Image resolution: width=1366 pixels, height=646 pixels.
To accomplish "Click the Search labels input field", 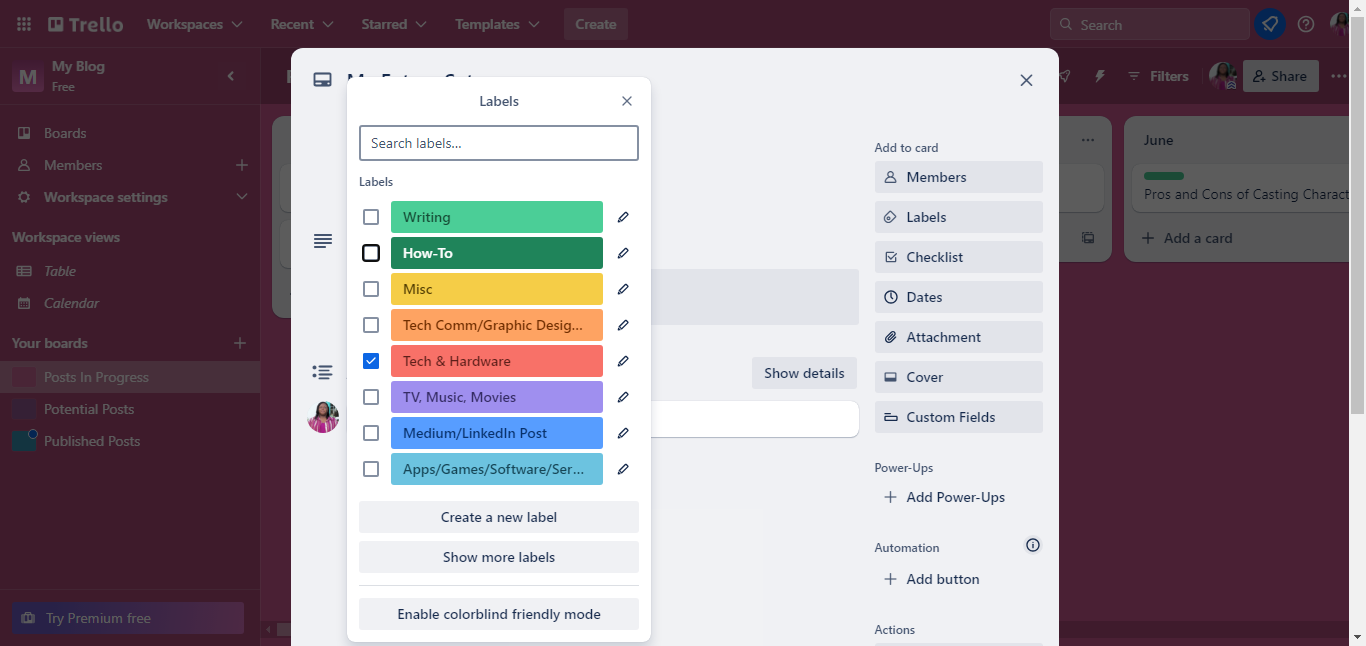I will pyautogui.click(x=498, y=143).
